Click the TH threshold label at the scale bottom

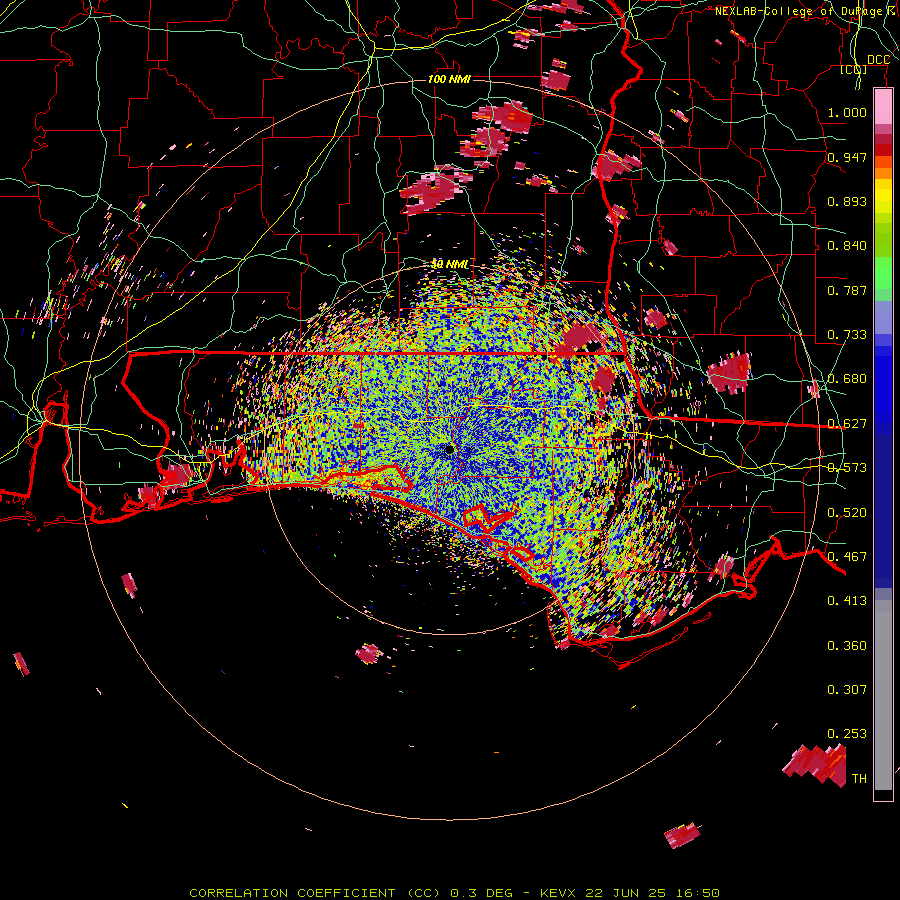(x=859, y=779)
